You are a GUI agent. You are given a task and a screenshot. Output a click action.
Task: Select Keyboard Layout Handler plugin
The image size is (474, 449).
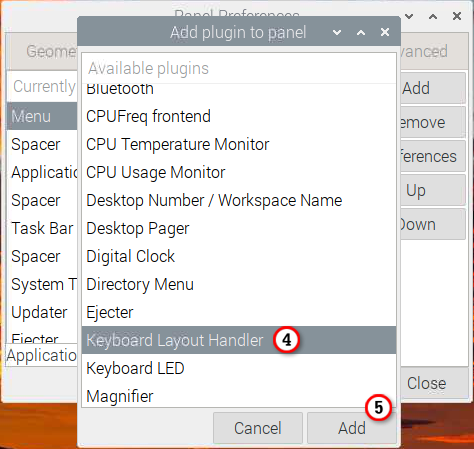pos(239,340)
